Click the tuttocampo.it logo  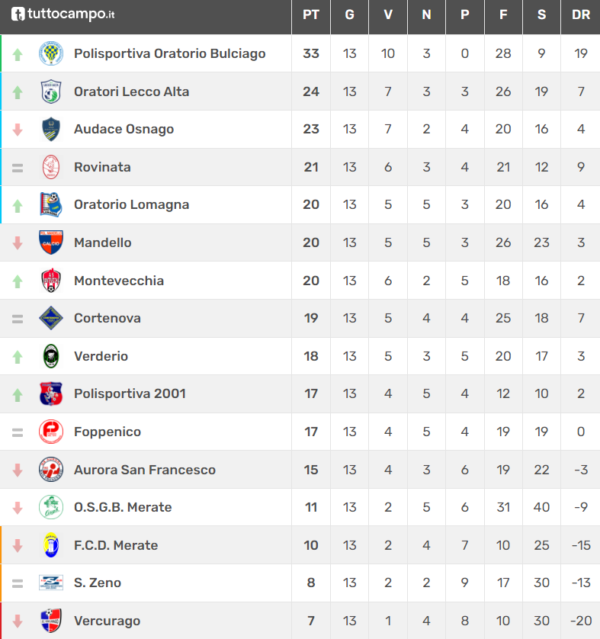coord(63,14)
